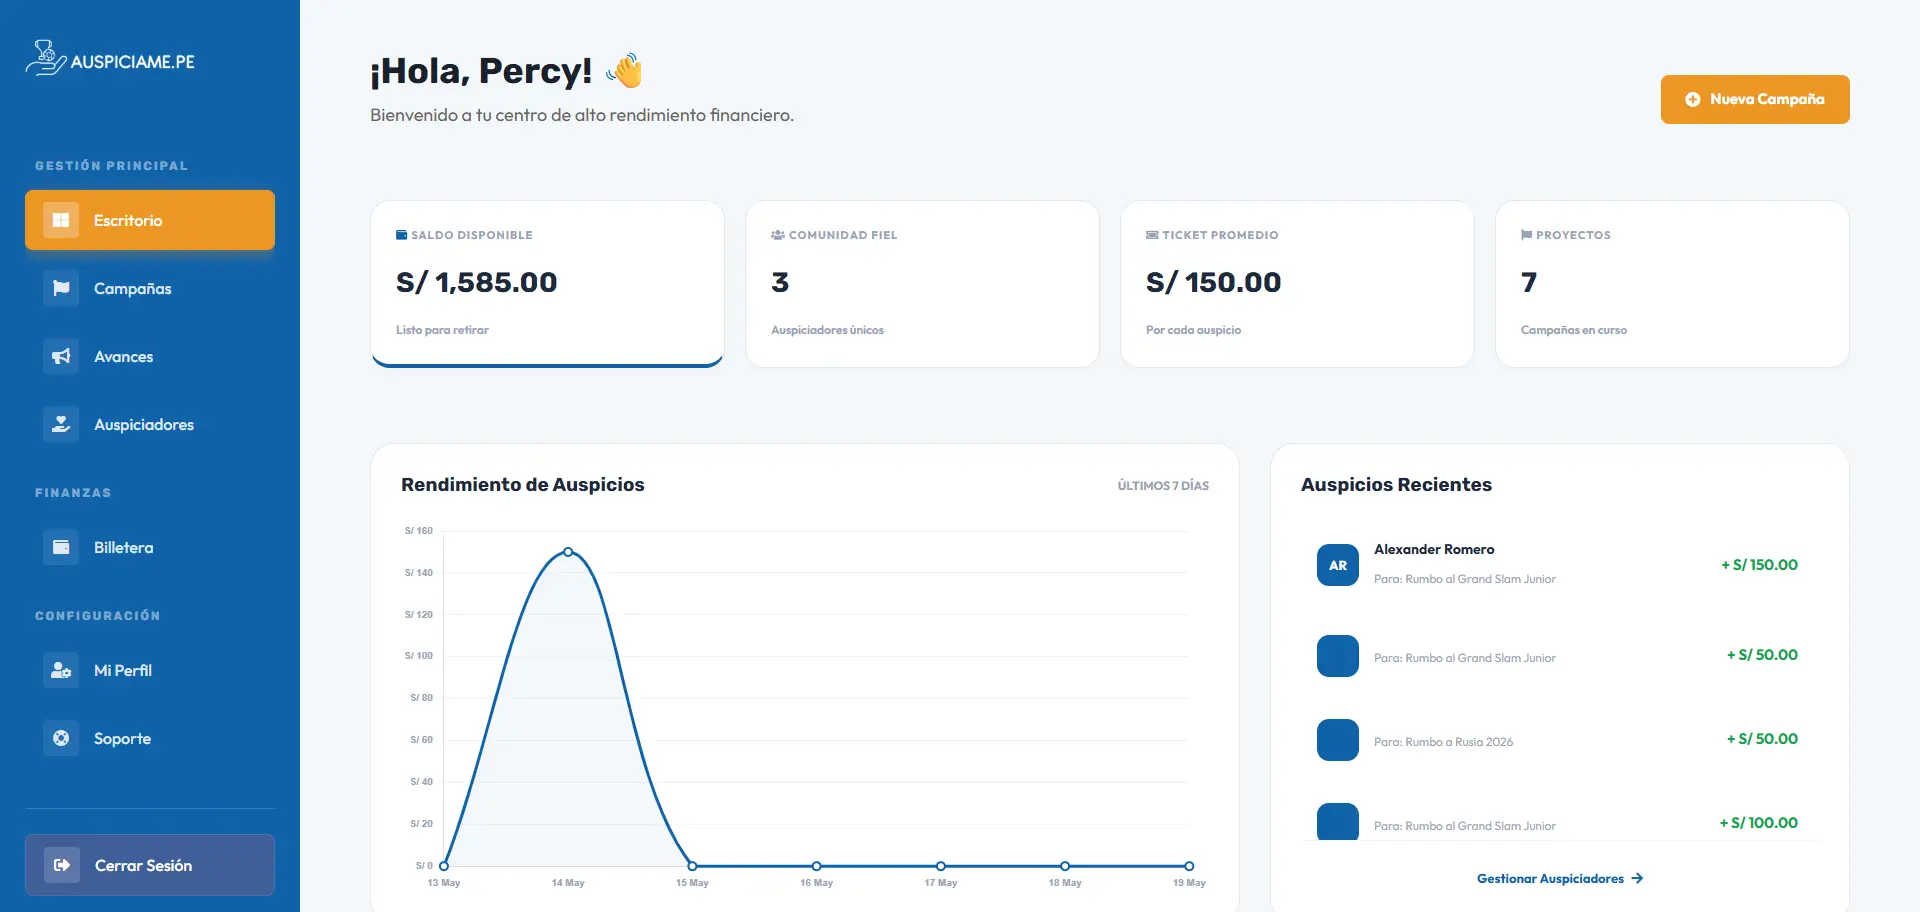Select the 14 May peak chart point
The width and height of the screenshot is (1920, 912).
point(568,552)
